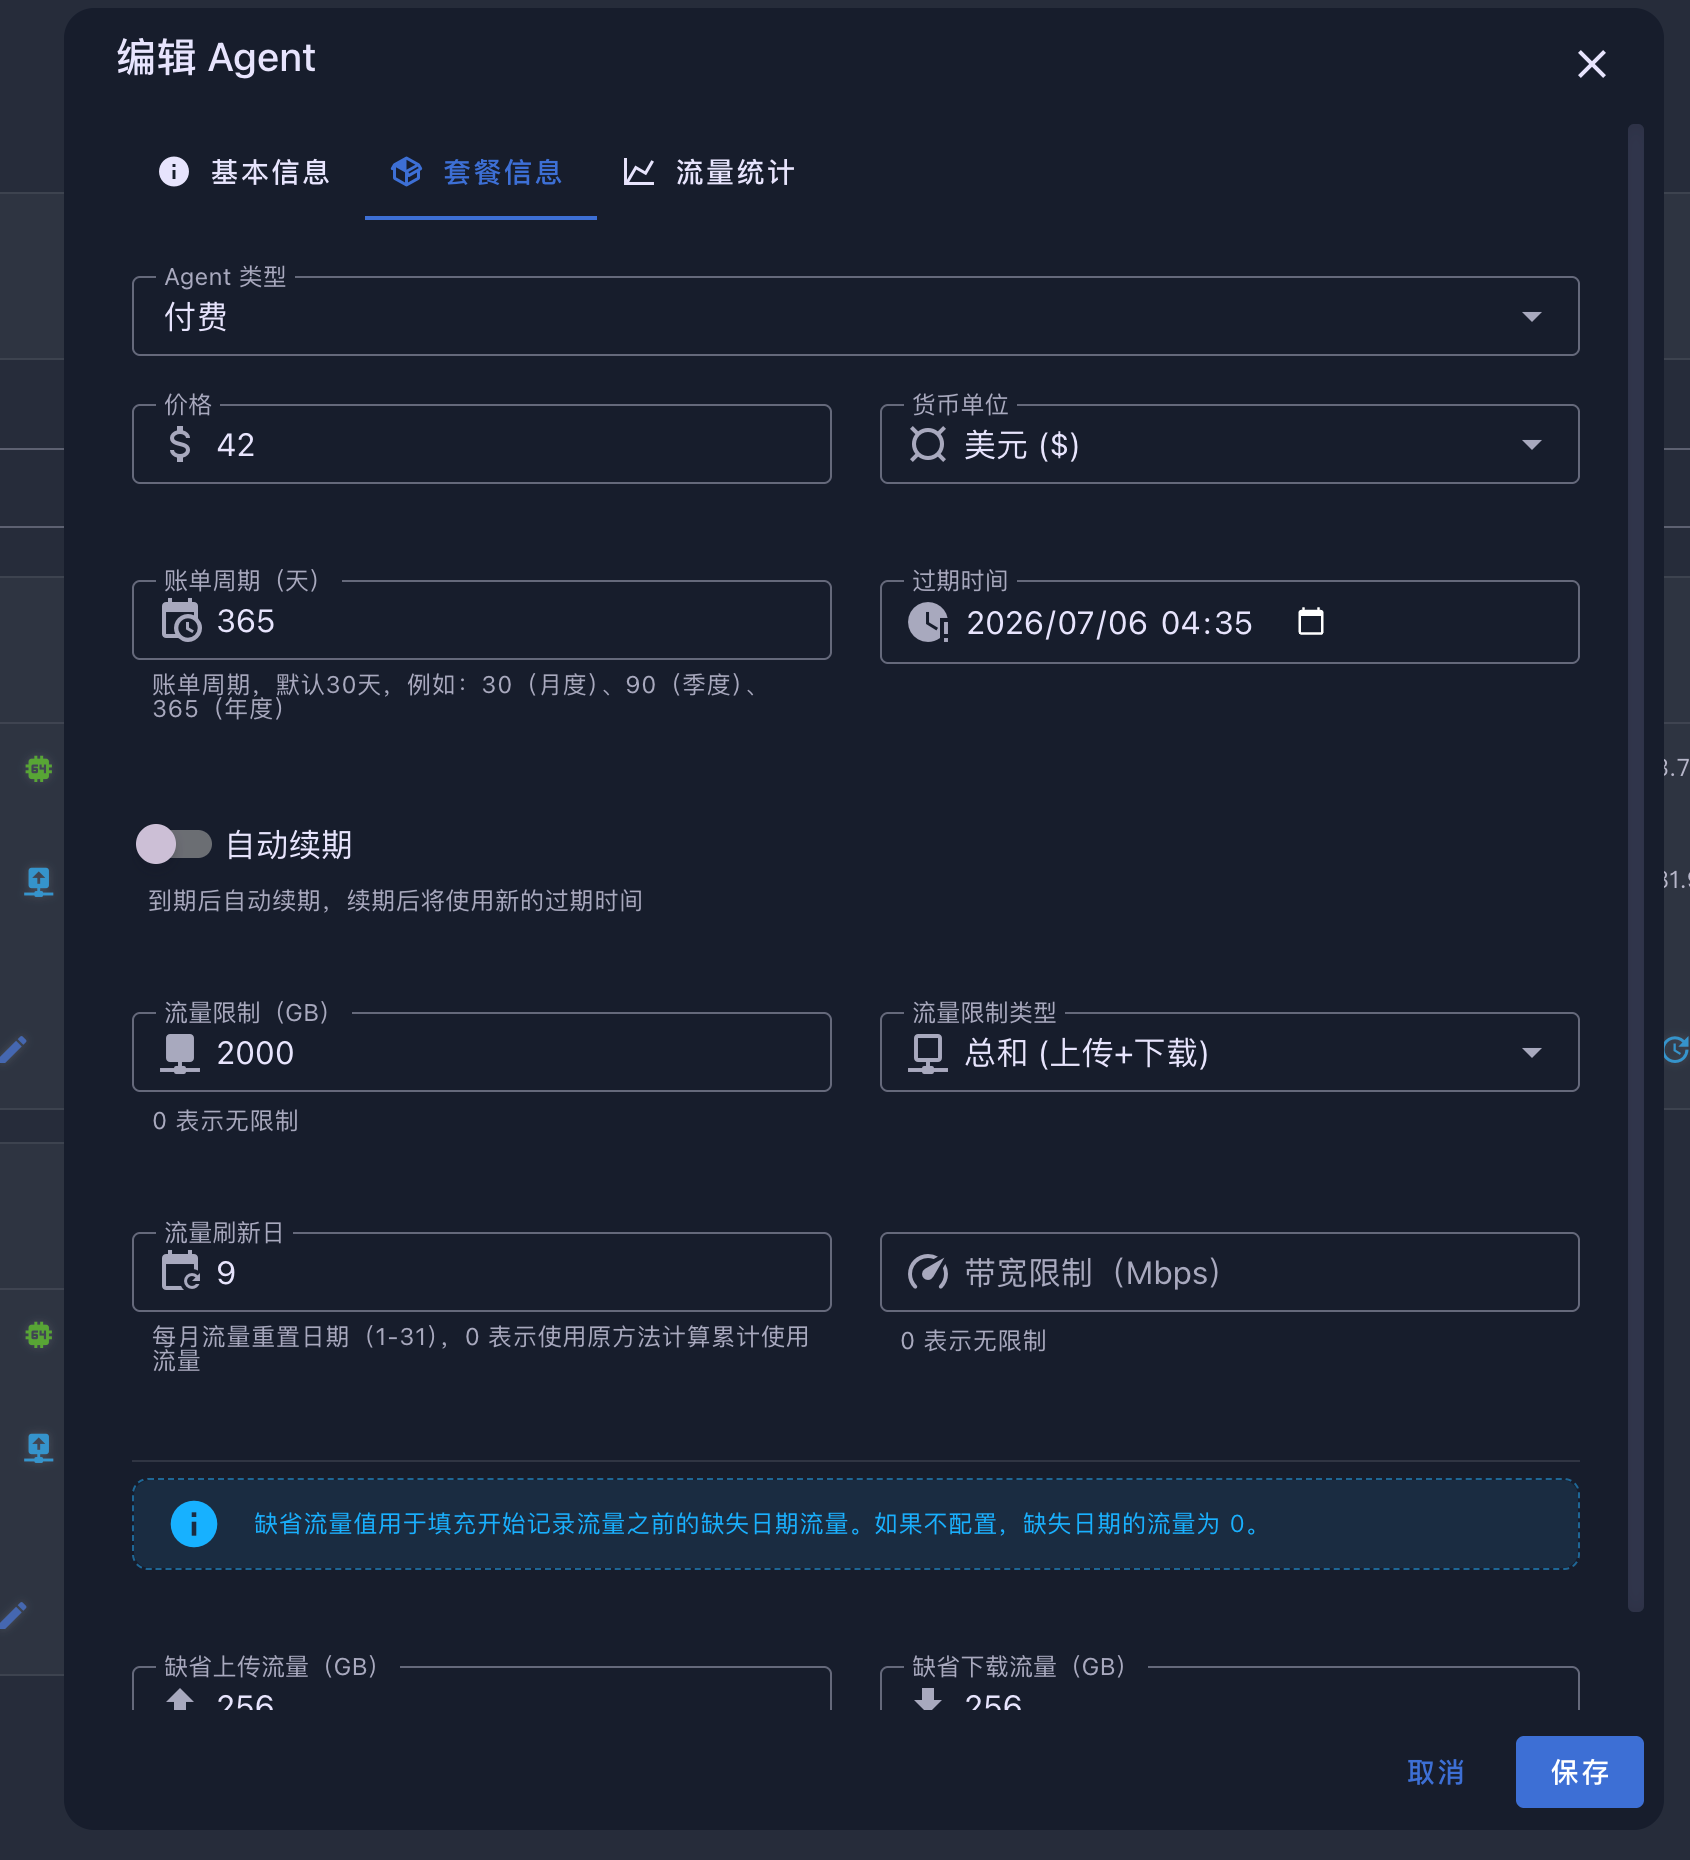The width and height of the screenshot is (1690, 1860).
Task: Expand the 货币单位 currency dropdown
Action: tap(1229, 444)
